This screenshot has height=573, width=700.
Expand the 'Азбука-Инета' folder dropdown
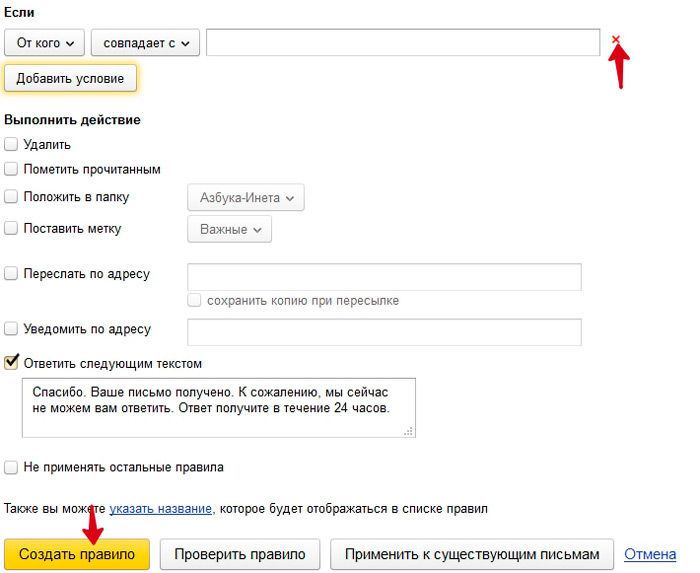[x=246, y=197]
